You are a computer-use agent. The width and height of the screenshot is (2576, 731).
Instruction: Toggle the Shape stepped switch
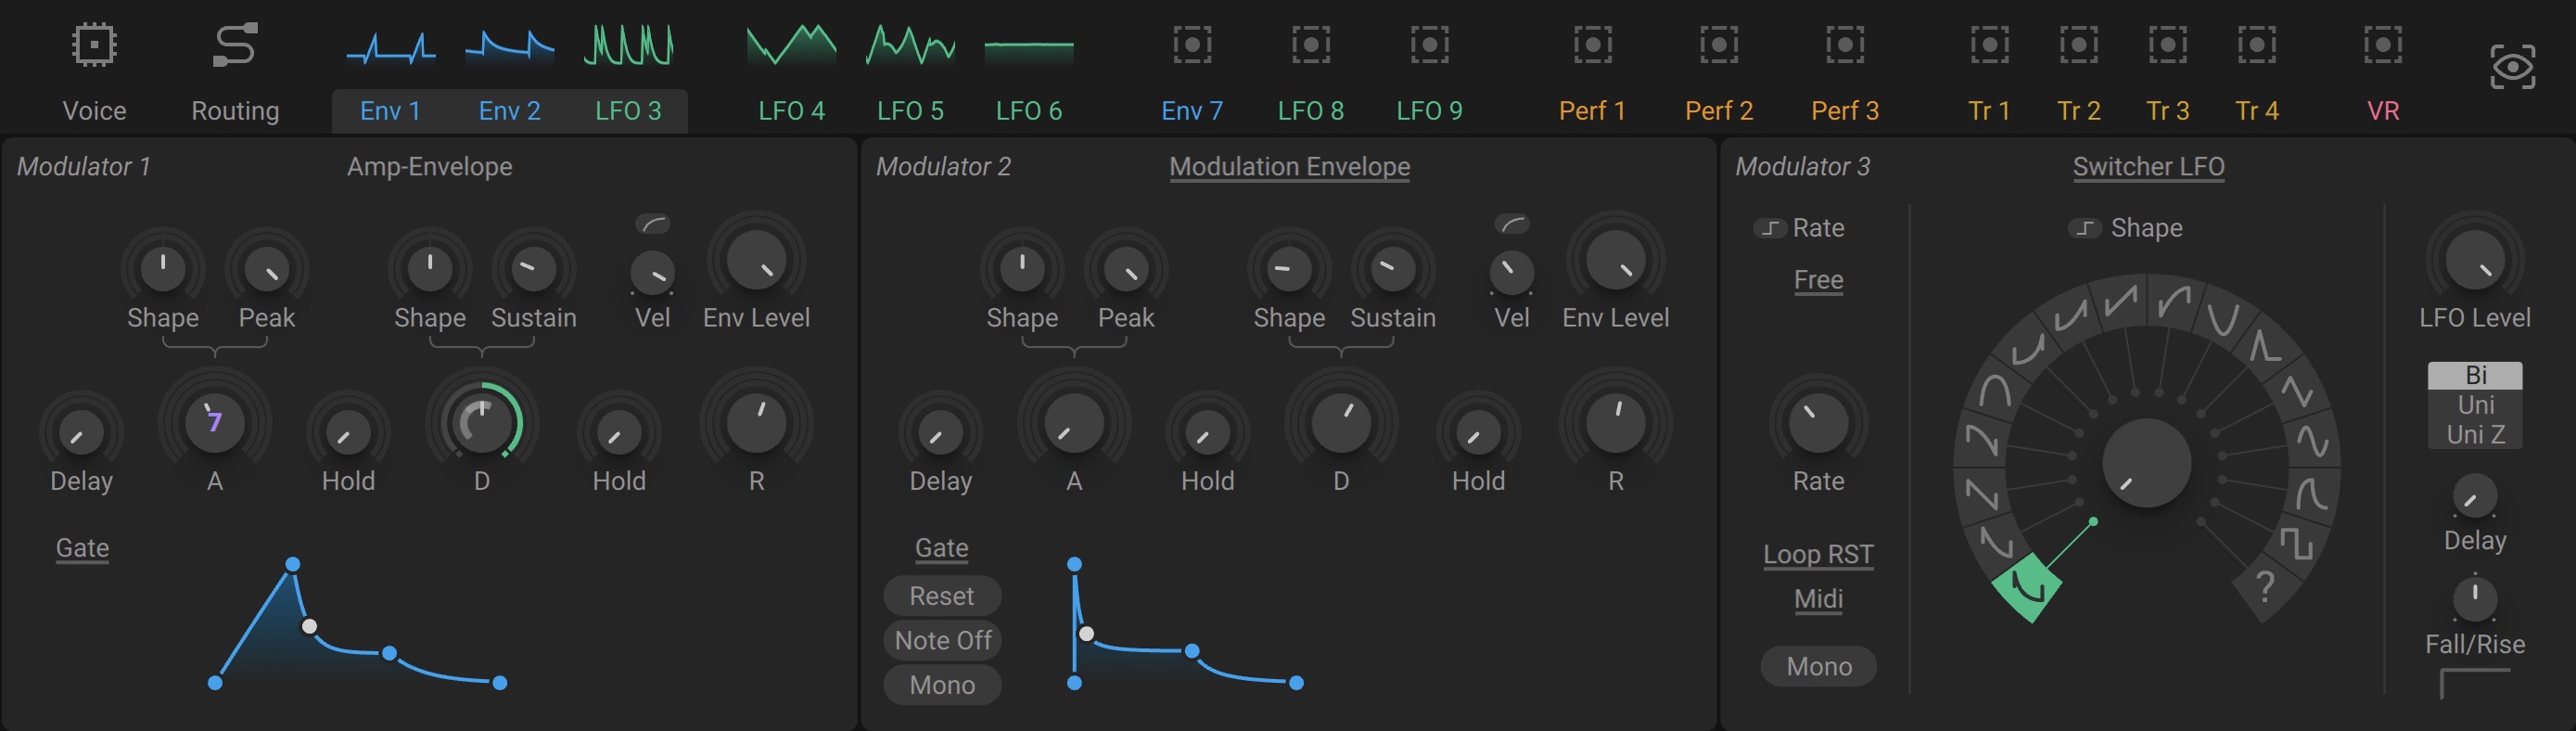tap(2085, 229)
